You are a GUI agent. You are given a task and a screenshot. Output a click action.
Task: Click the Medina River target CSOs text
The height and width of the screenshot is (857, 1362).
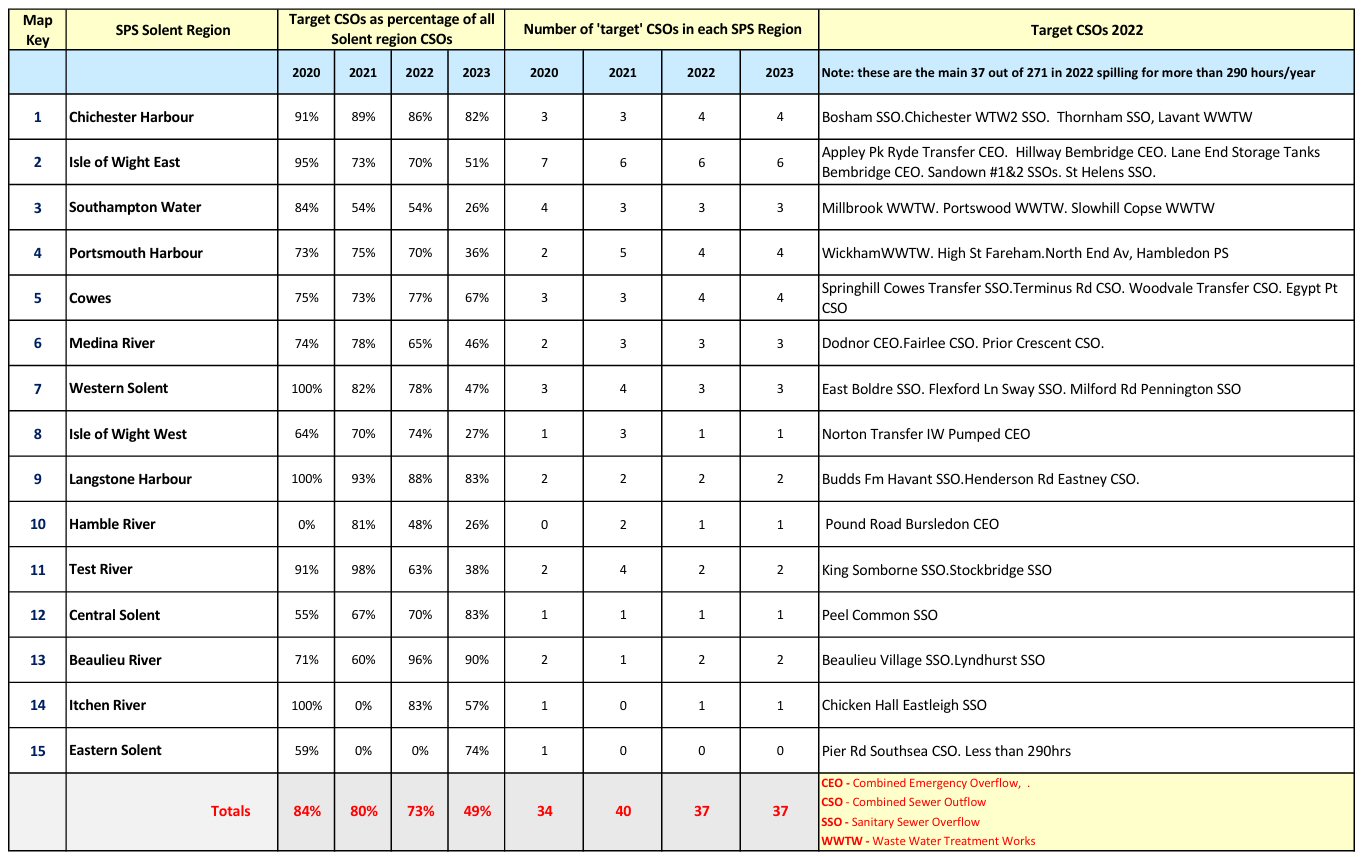pos(962,343)
